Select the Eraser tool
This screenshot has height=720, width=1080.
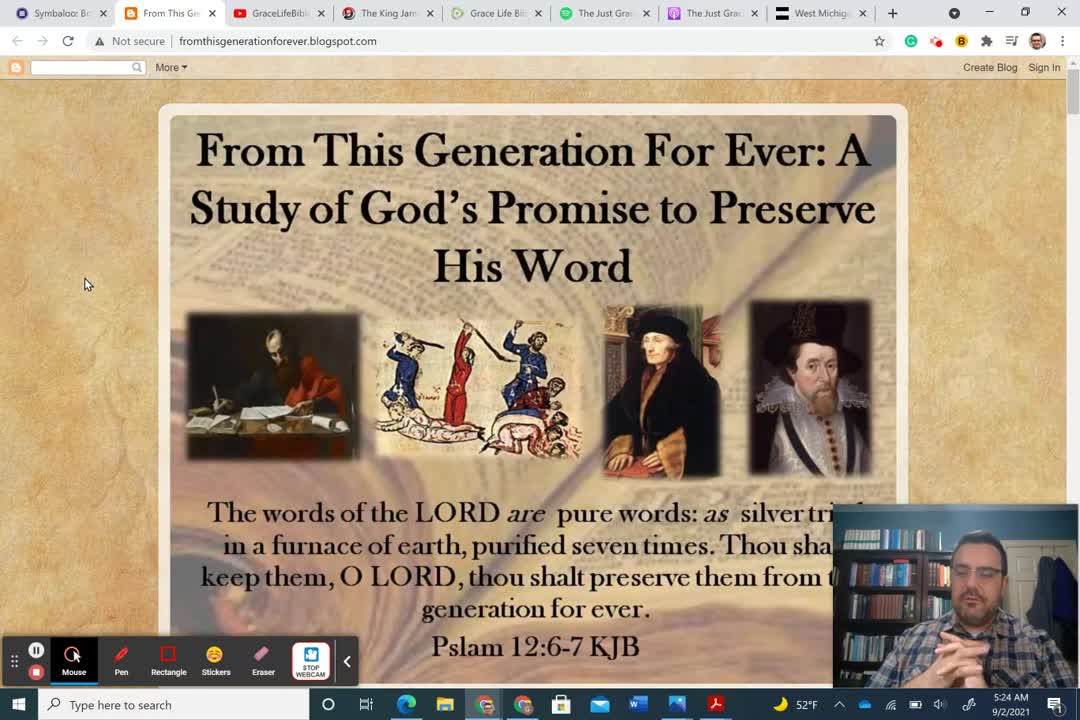pos(263,661)
